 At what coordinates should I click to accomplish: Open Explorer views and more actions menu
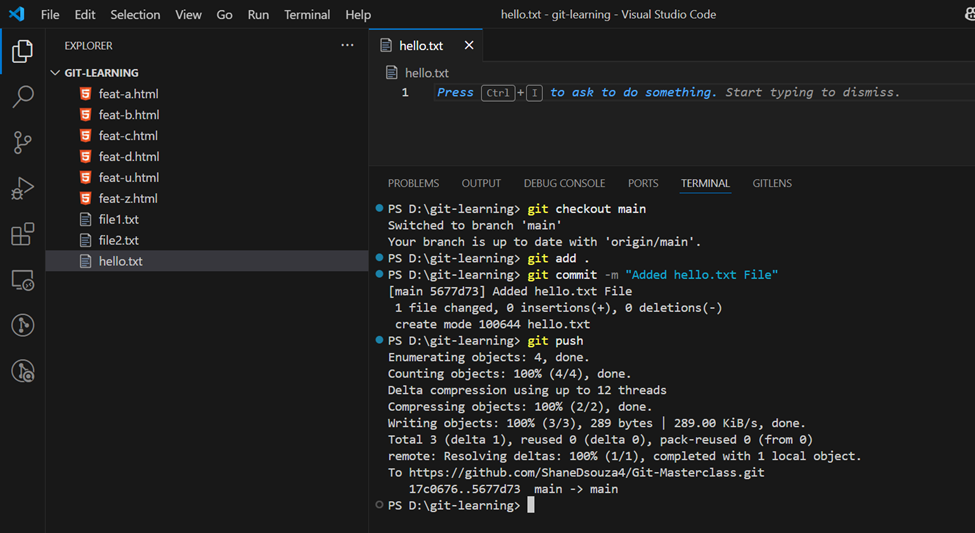tap(347, 45)
